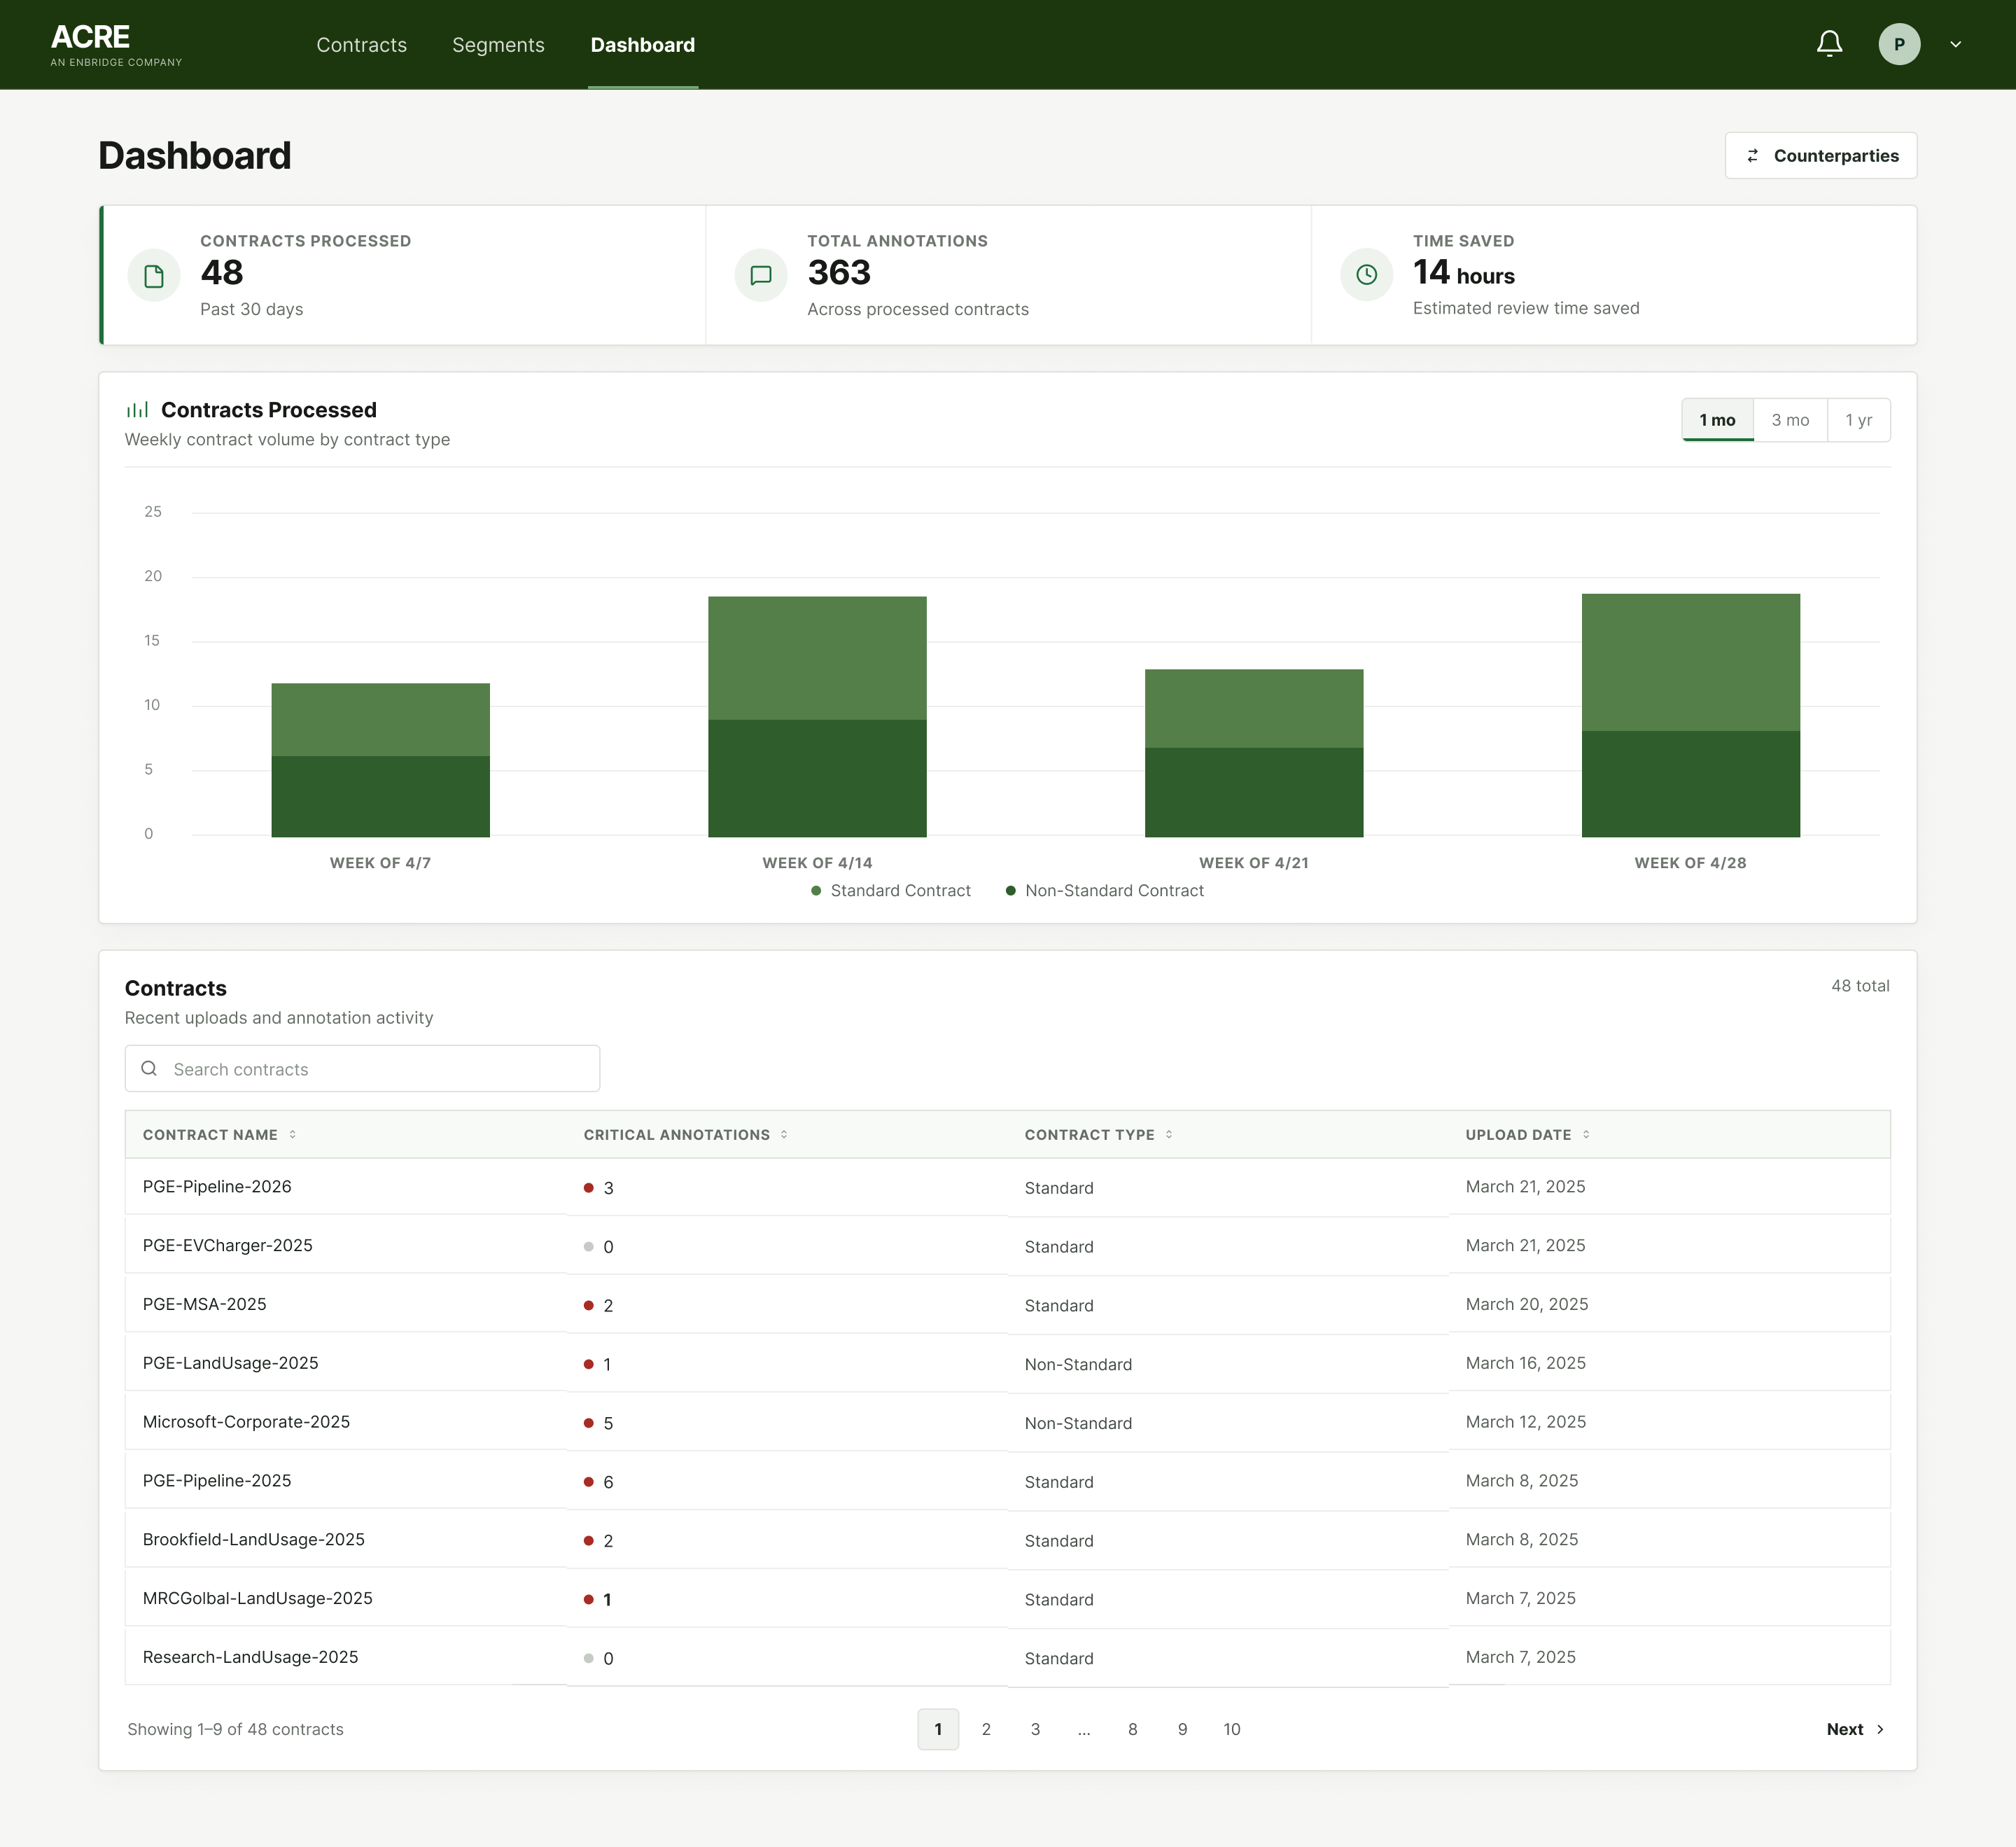This screenshot has height=1847, width=2016.
Task: Open the MRCGolbal-LandUsage-2025 contract
Action: click(257, 1599)
